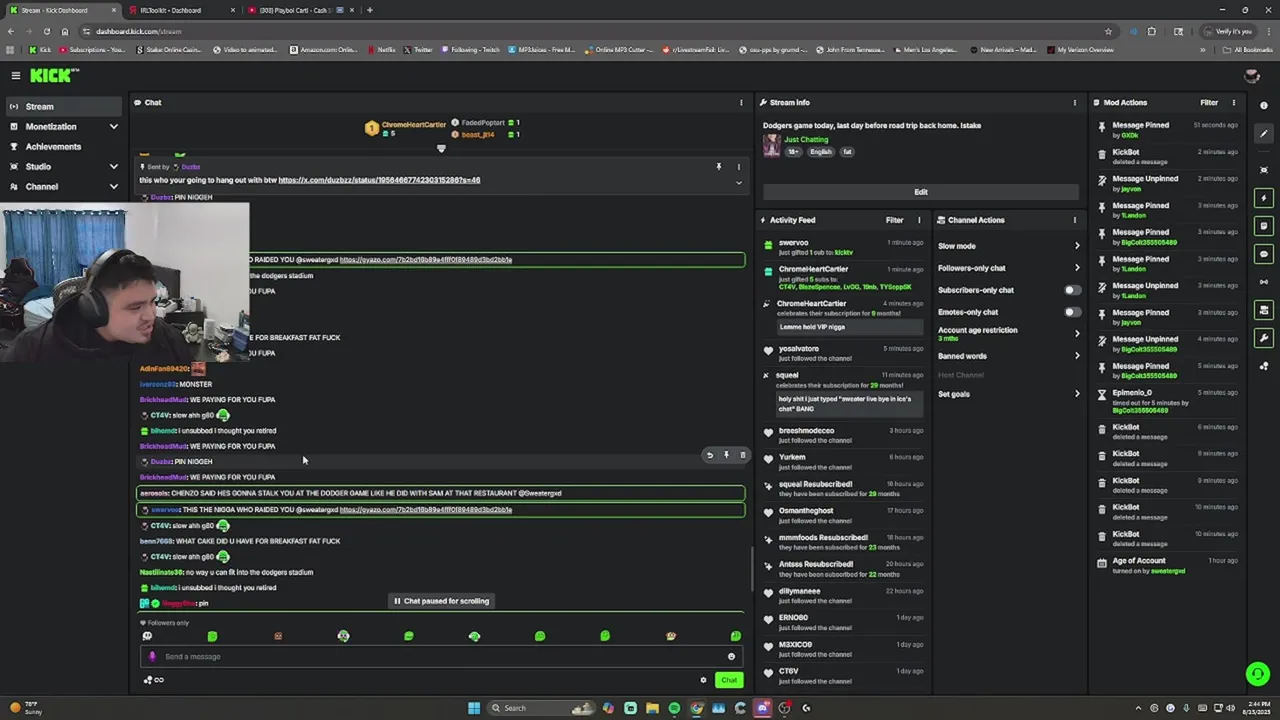This screenshot has width=1280, height=720.
Task: Click the browser address bar URL
Action: pos(139,31)
